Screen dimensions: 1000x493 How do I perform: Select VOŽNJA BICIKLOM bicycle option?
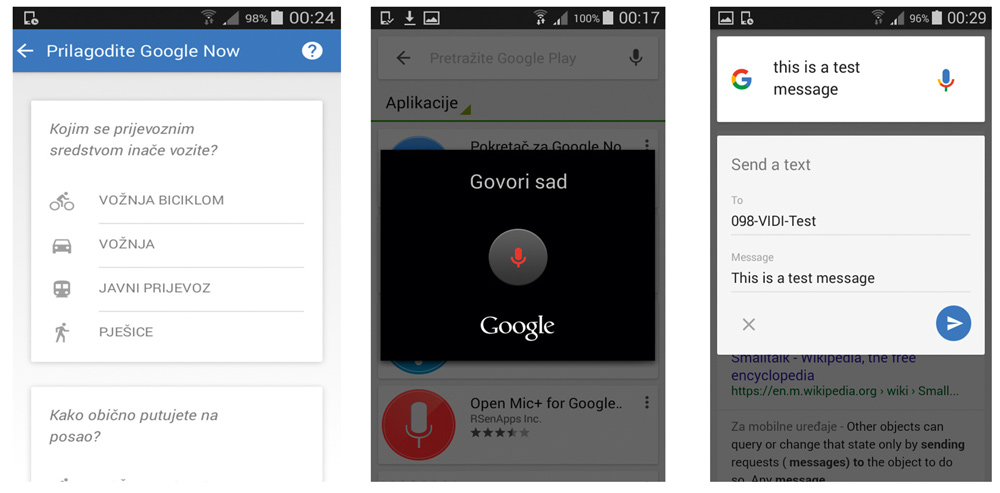point(177,200)
